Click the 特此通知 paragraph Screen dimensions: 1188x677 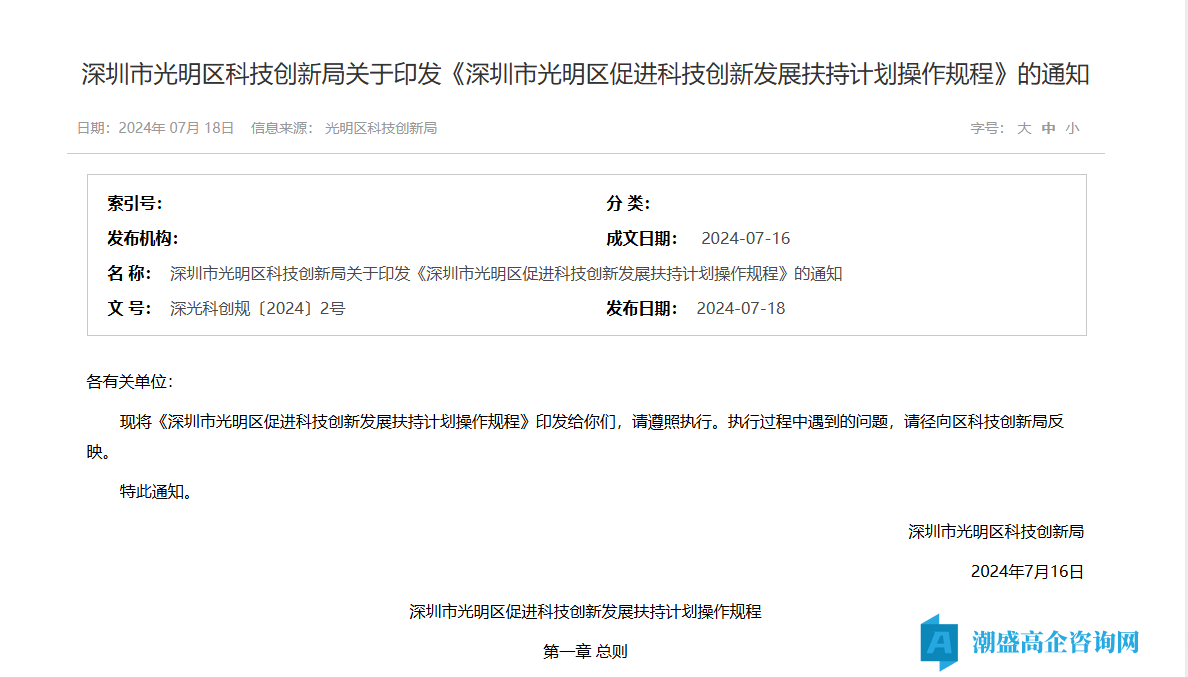155,491
